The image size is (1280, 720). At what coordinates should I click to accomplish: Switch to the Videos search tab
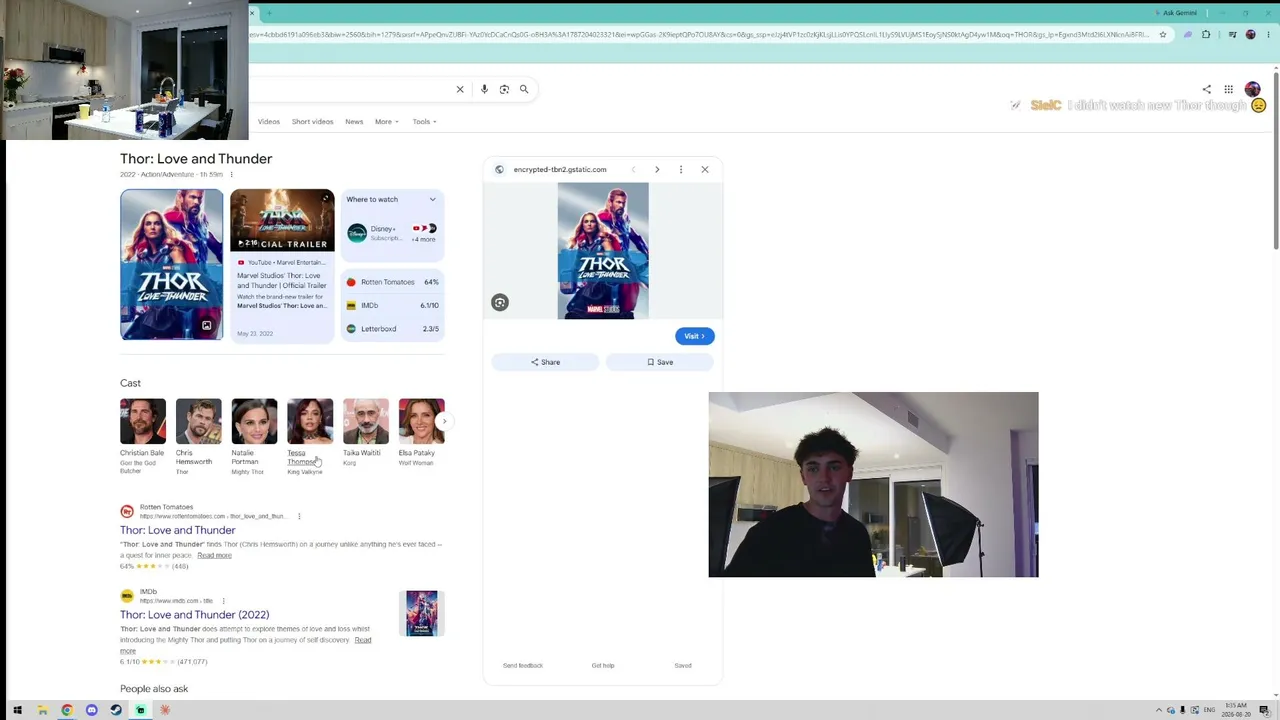[x=269, y=122]
